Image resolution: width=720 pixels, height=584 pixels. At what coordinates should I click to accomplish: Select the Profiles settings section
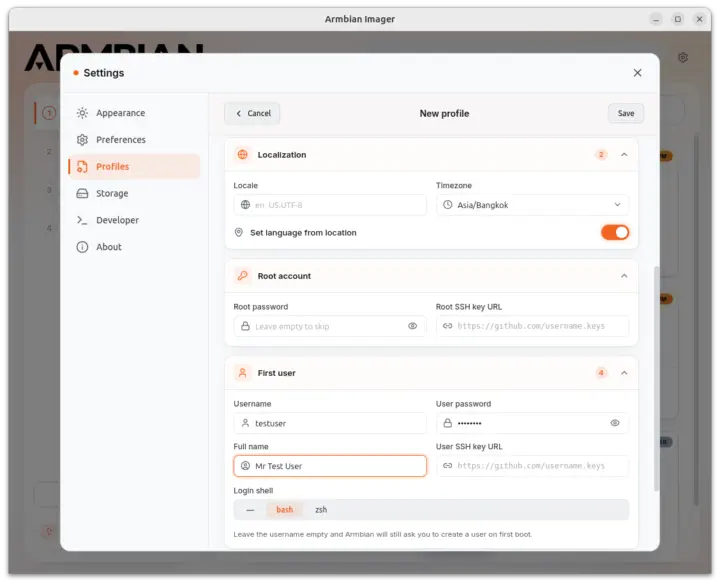[134, 166]
